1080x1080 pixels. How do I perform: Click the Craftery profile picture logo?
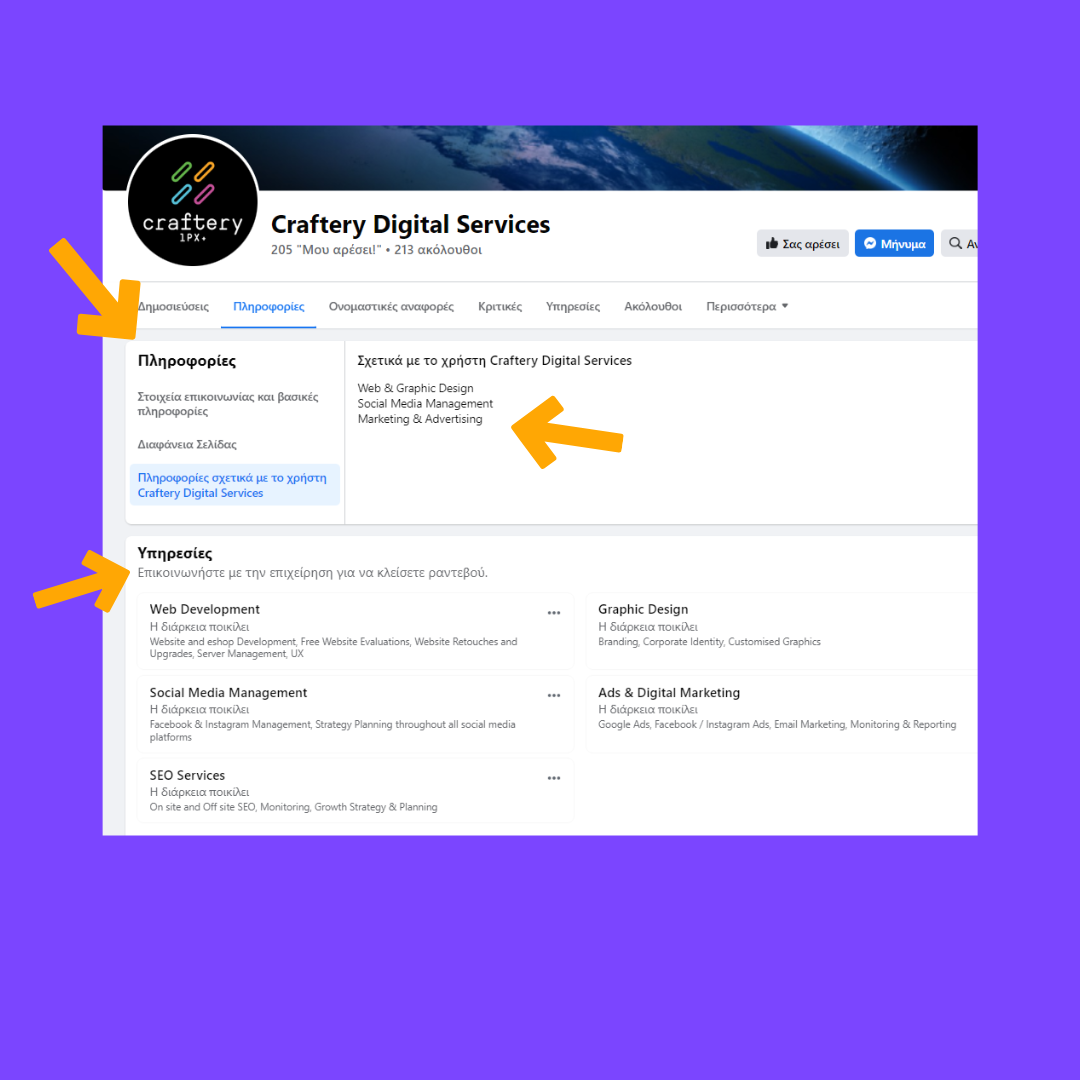[193, 200]
